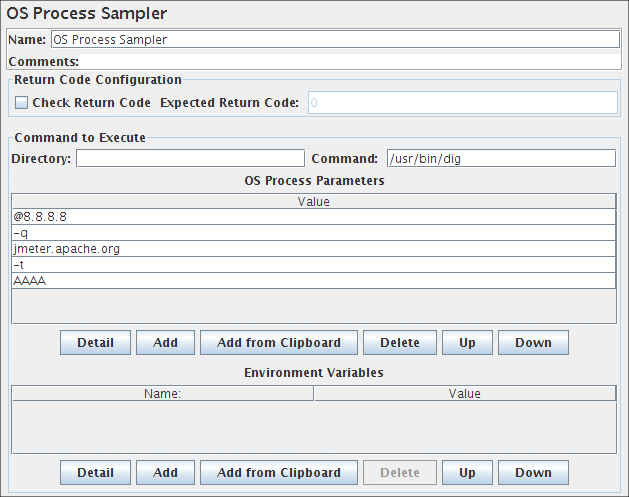
Task: Click the Value column header in parameters
Action: 313,202
